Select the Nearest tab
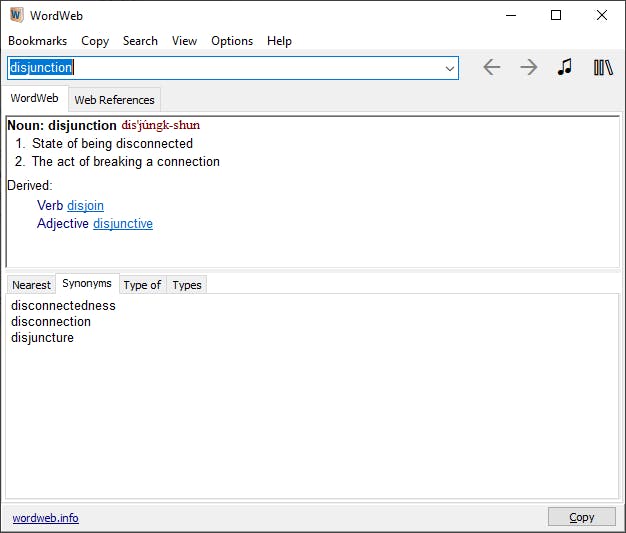This screenshot has width=626, height=533. pyautogui.click(x=31, y=285)
